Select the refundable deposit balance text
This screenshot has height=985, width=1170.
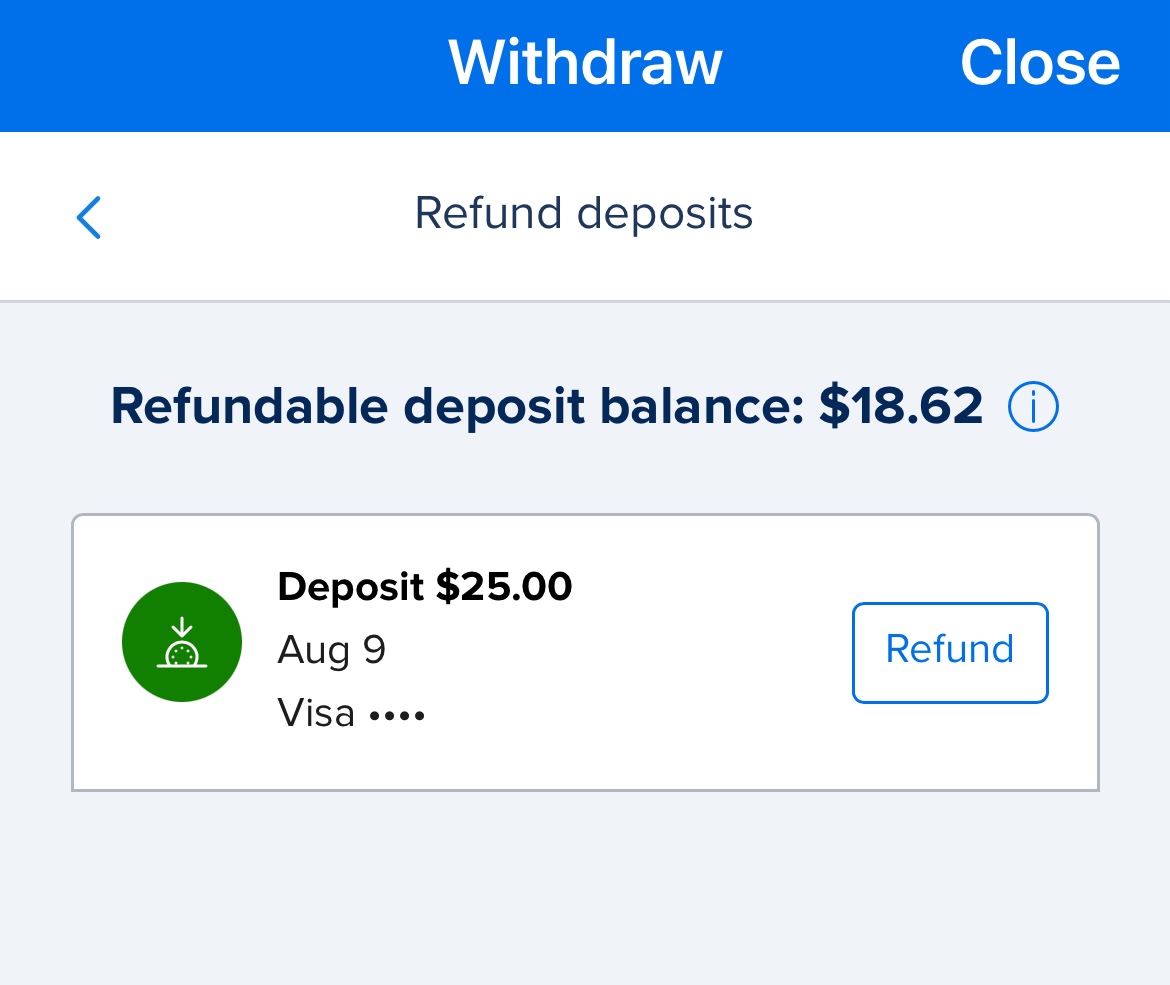pos(547,406)
